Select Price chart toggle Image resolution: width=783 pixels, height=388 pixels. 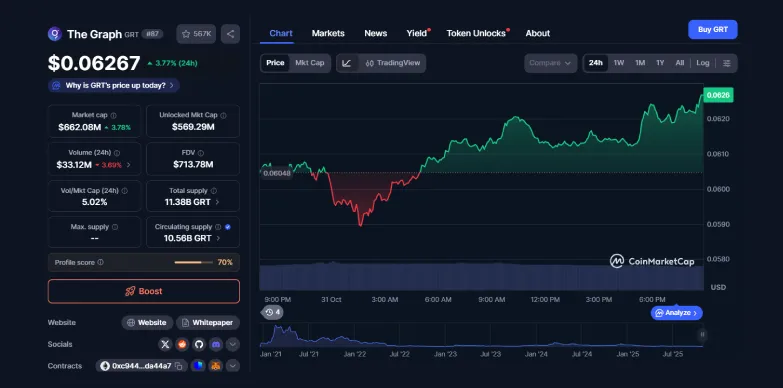275,63
